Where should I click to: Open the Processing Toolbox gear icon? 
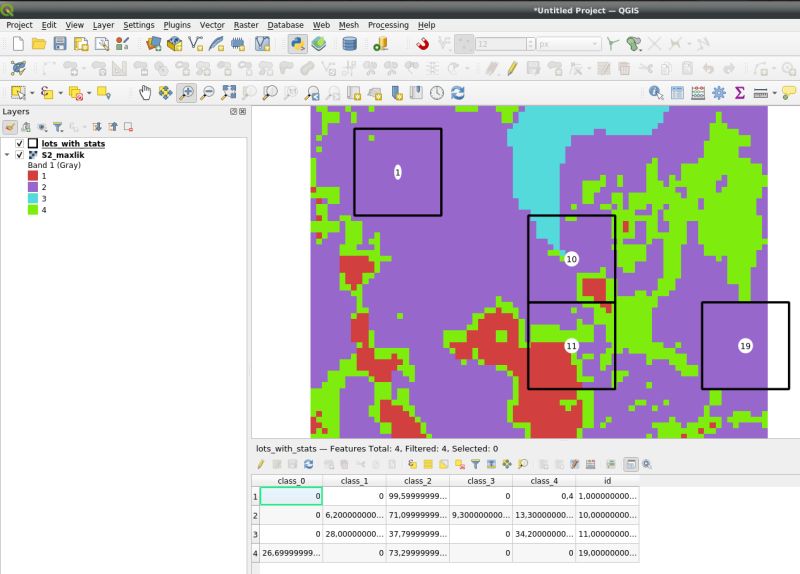point(719,93)
